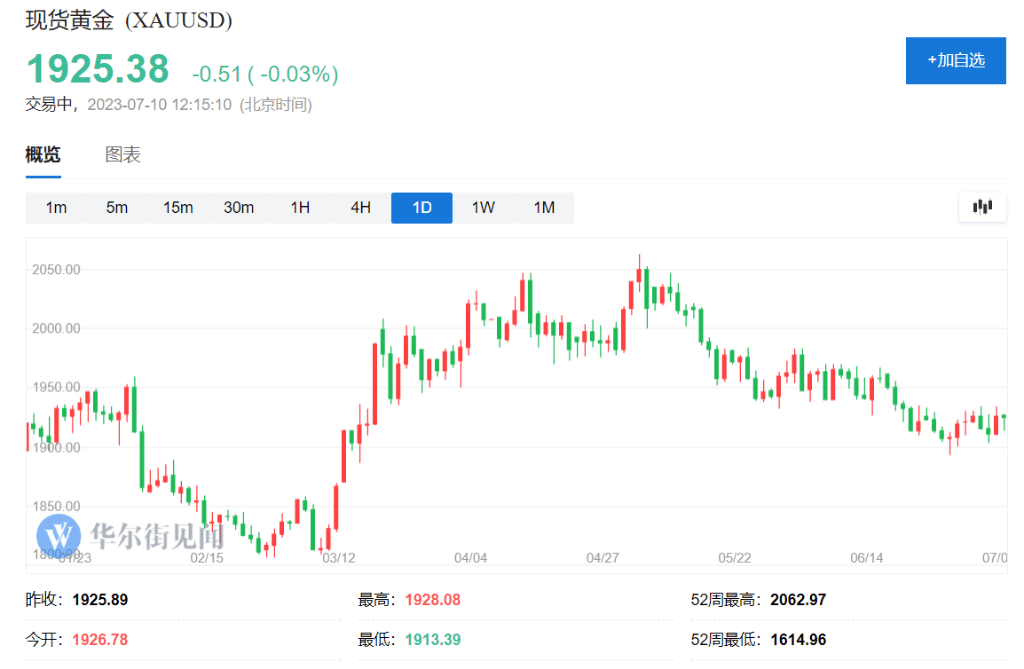
Task: Click the candlestick chart type icon
Action: (982, 207)
